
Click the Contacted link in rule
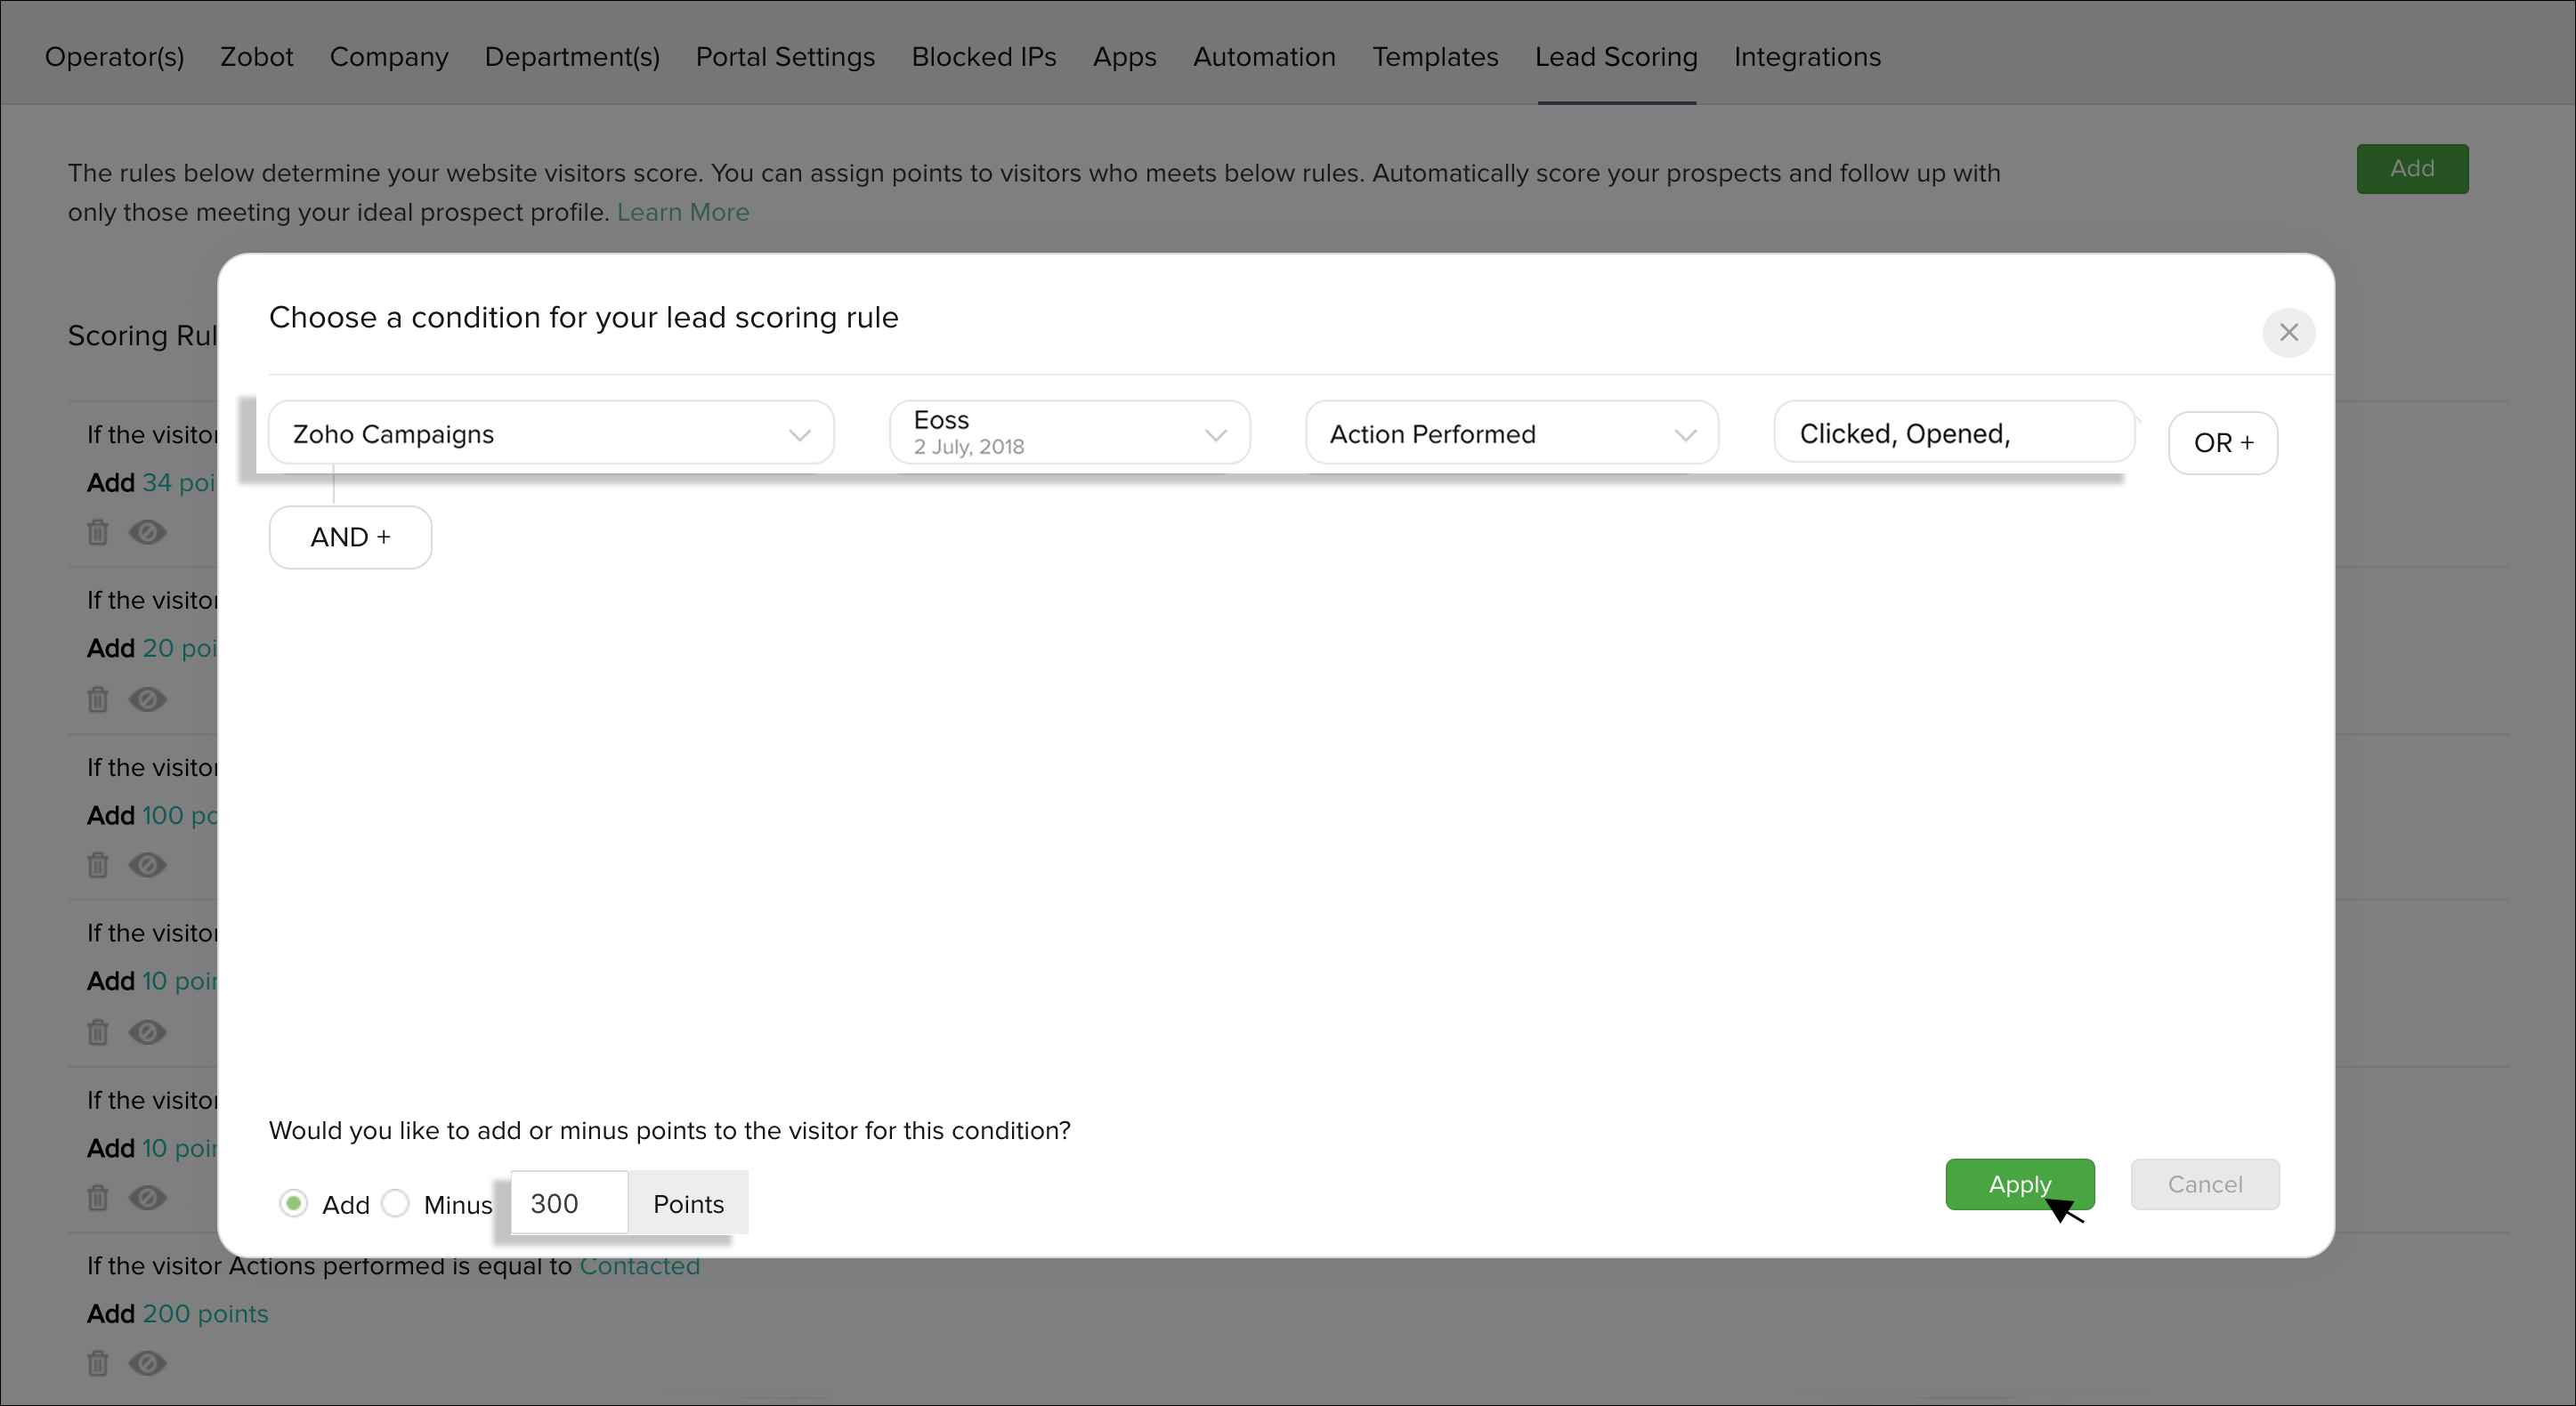(640, 1265)
